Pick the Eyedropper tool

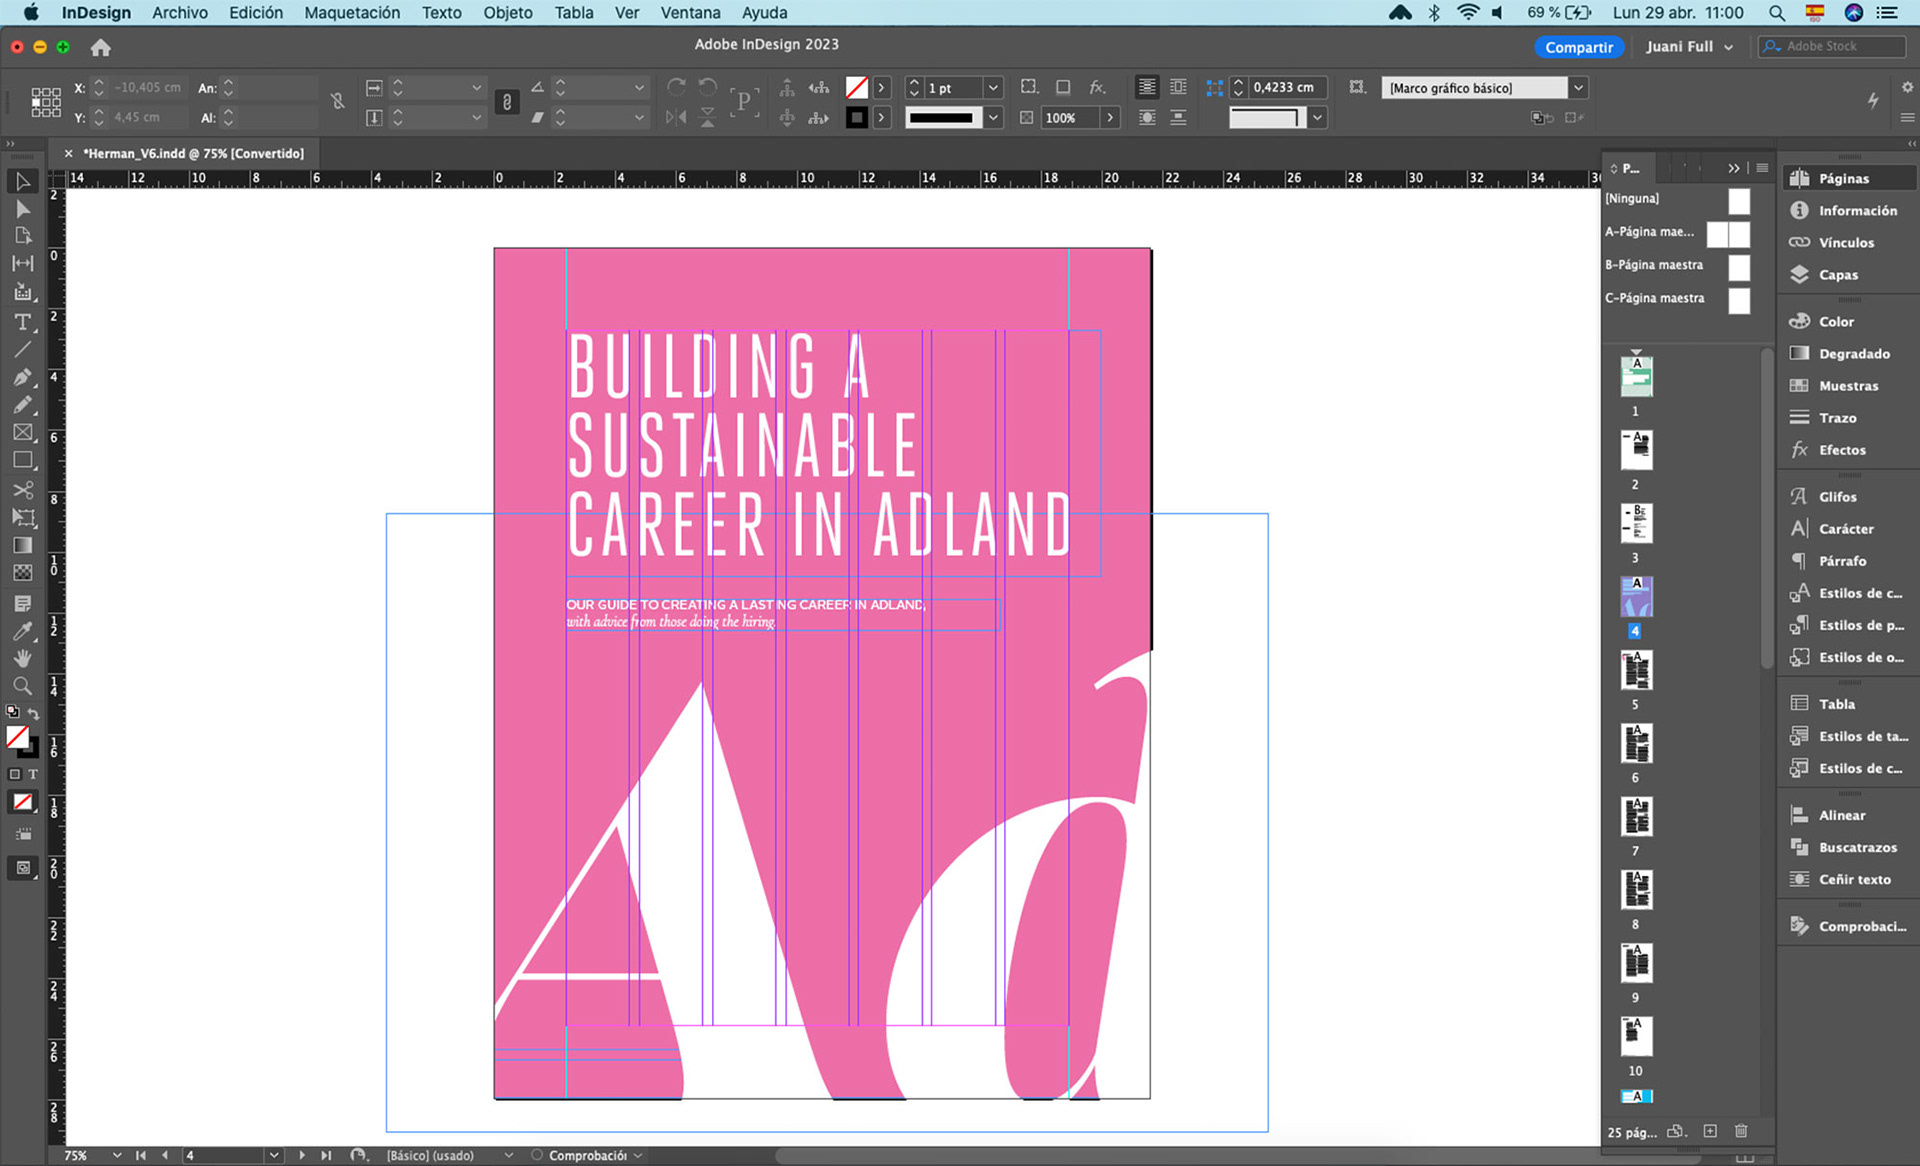22,631
